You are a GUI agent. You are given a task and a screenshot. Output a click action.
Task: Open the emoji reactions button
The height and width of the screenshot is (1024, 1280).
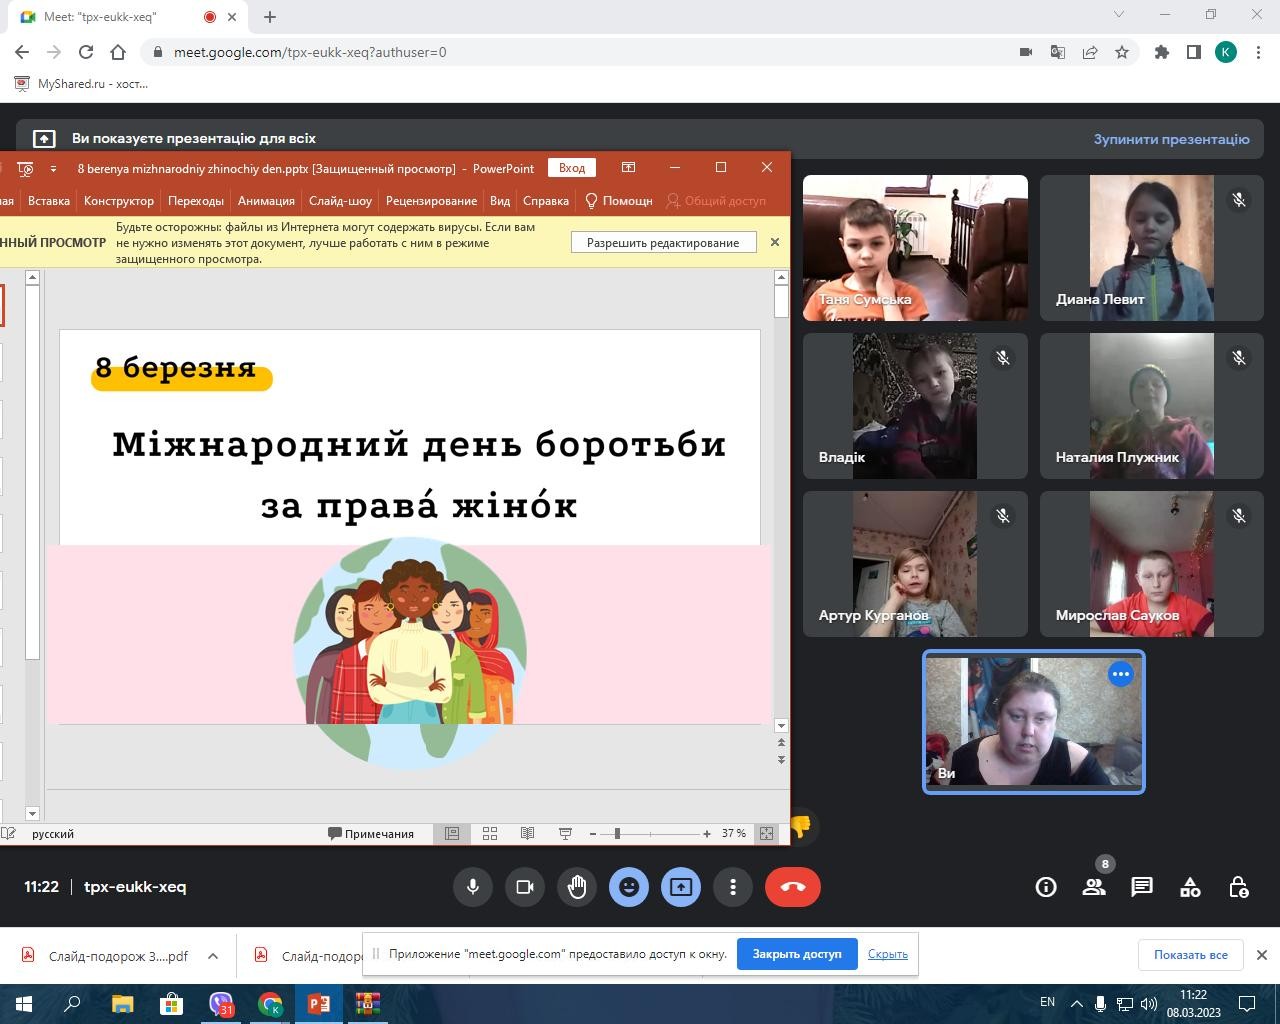coord(629,887)
